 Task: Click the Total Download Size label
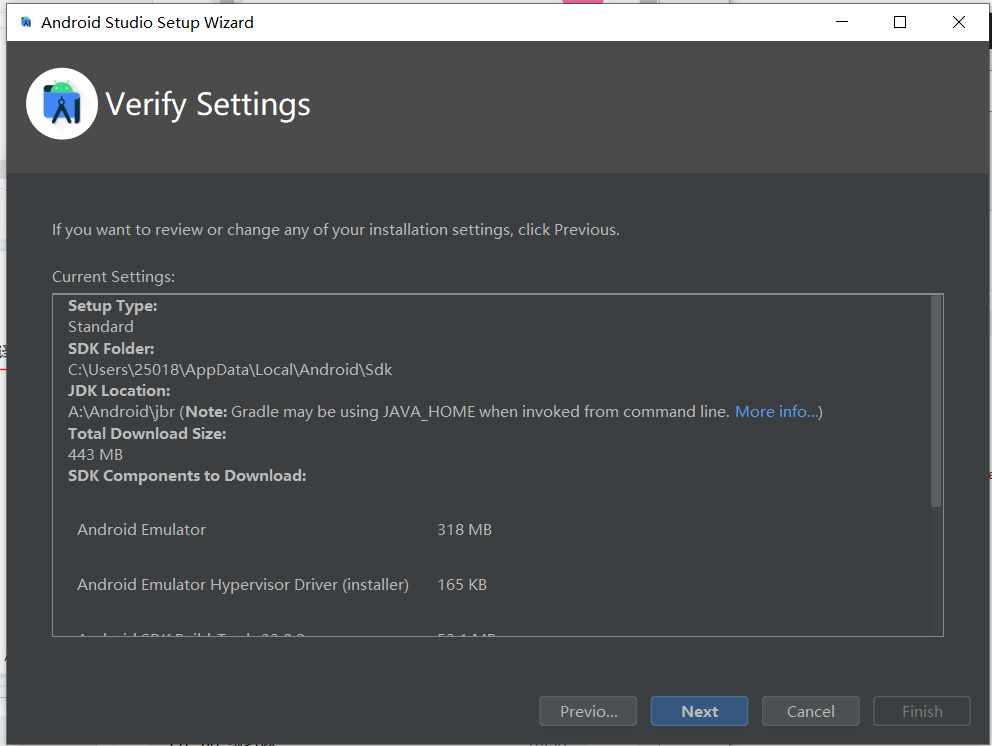147,433
